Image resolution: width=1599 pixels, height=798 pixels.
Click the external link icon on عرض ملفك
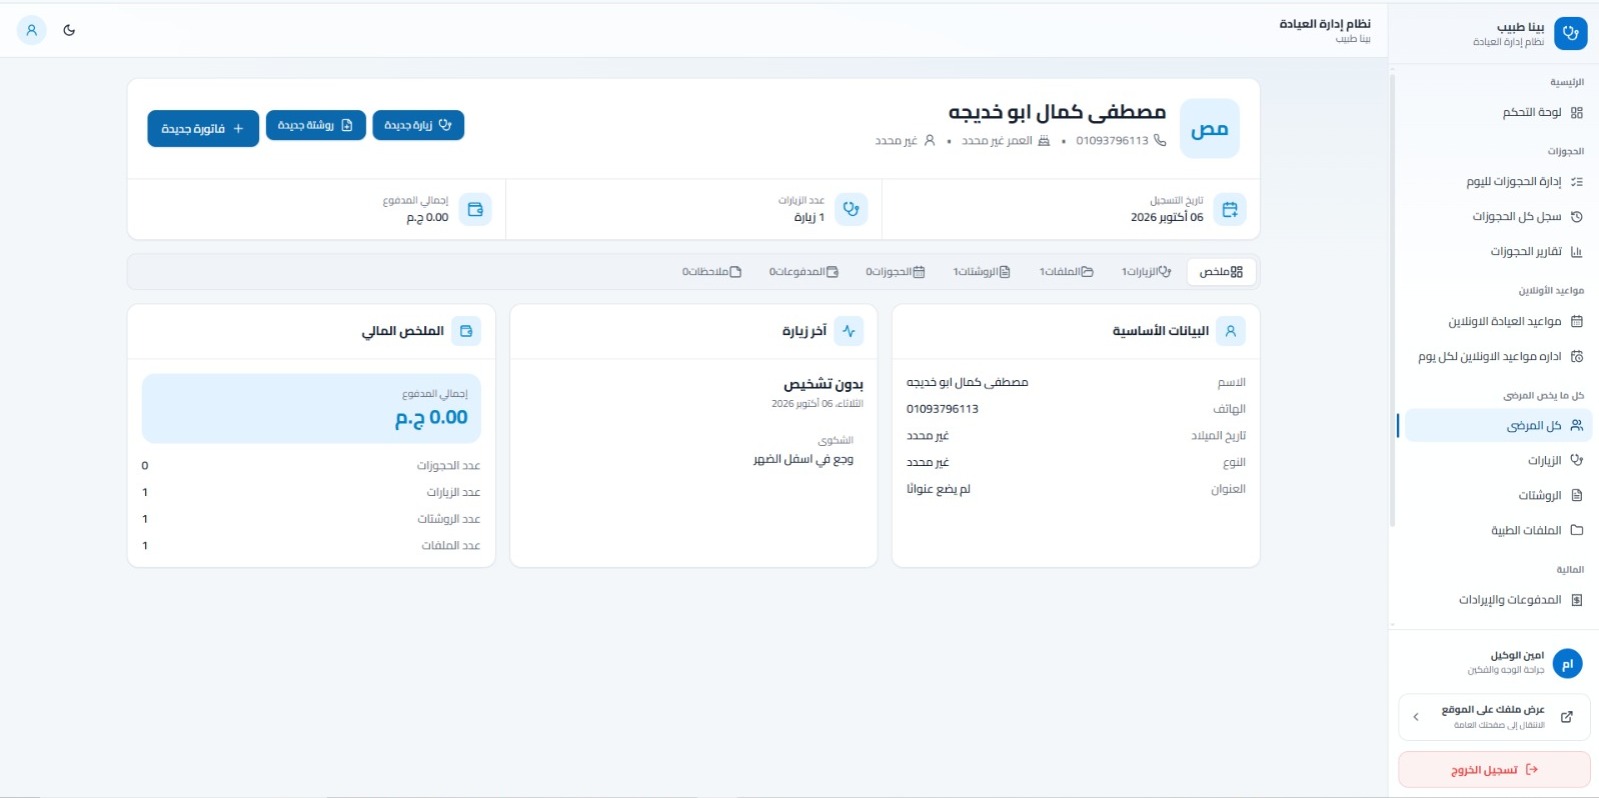[x=1567, y=717]
